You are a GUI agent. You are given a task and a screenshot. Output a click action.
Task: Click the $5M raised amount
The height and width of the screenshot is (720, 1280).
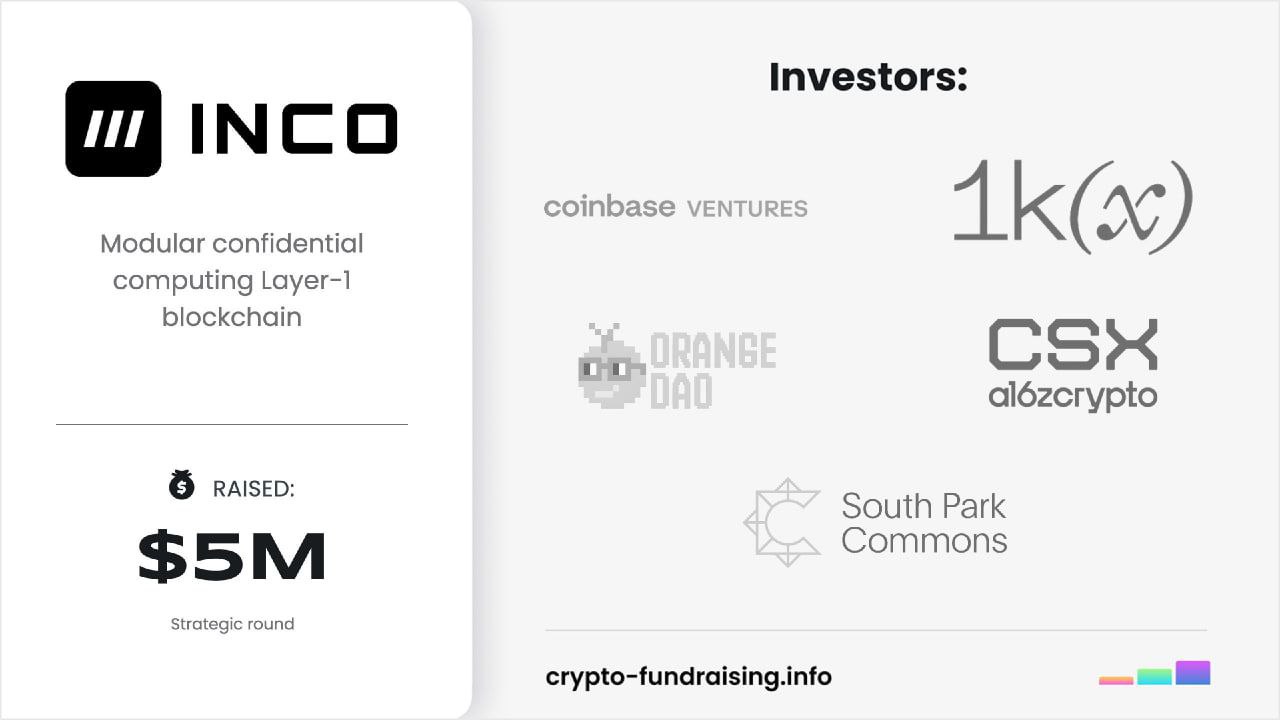[x=232, y=557]
